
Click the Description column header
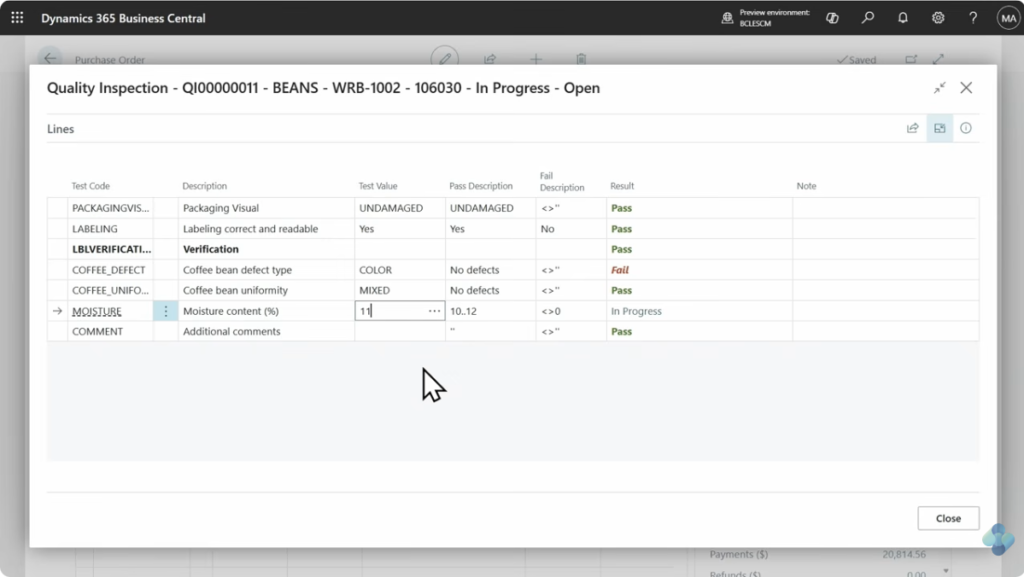tap(204, 186)
